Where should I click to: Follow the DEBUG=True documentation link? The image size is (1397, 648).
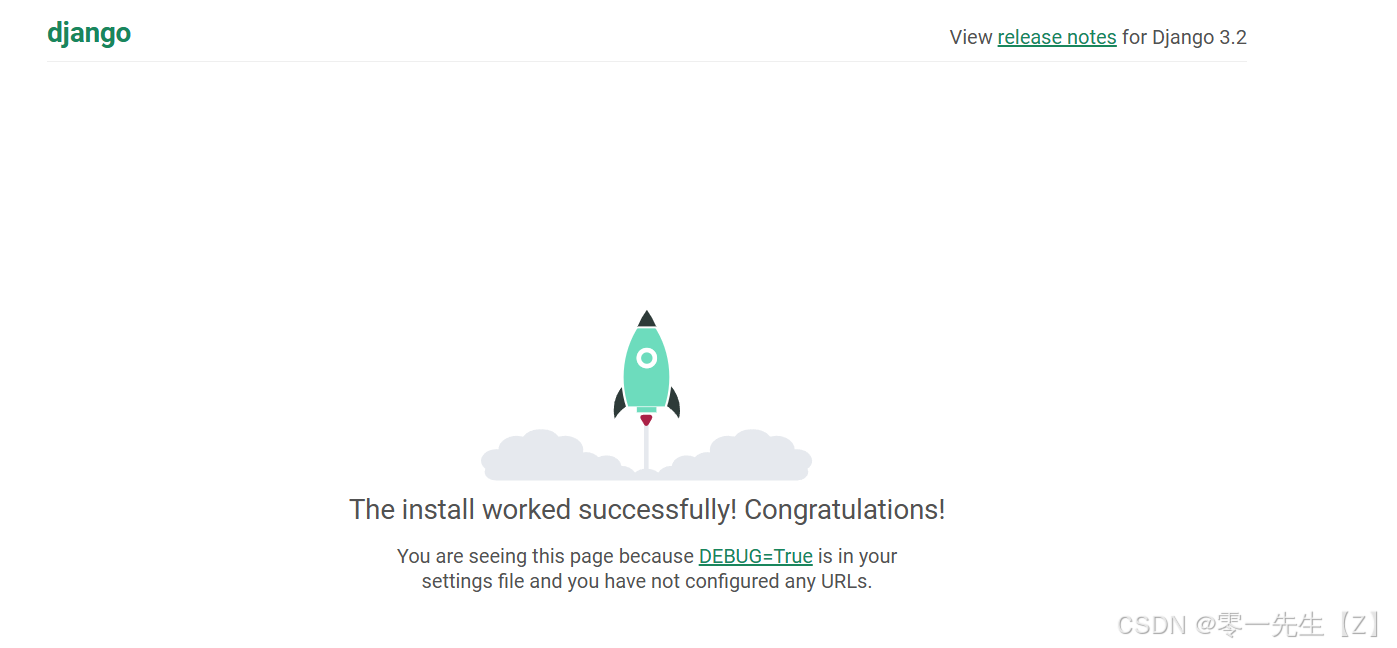(x=755, y=556)
